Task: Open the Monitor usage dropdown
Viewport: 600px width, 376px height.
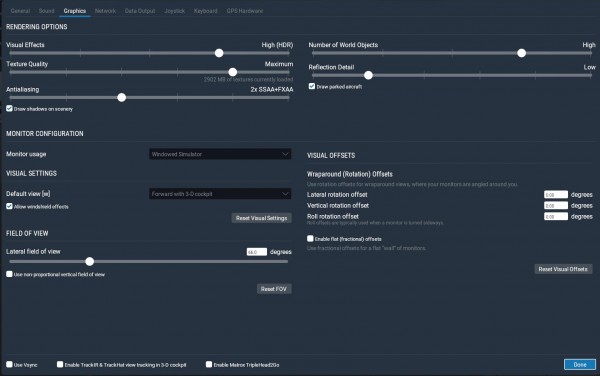Action: tap(220, 154)
